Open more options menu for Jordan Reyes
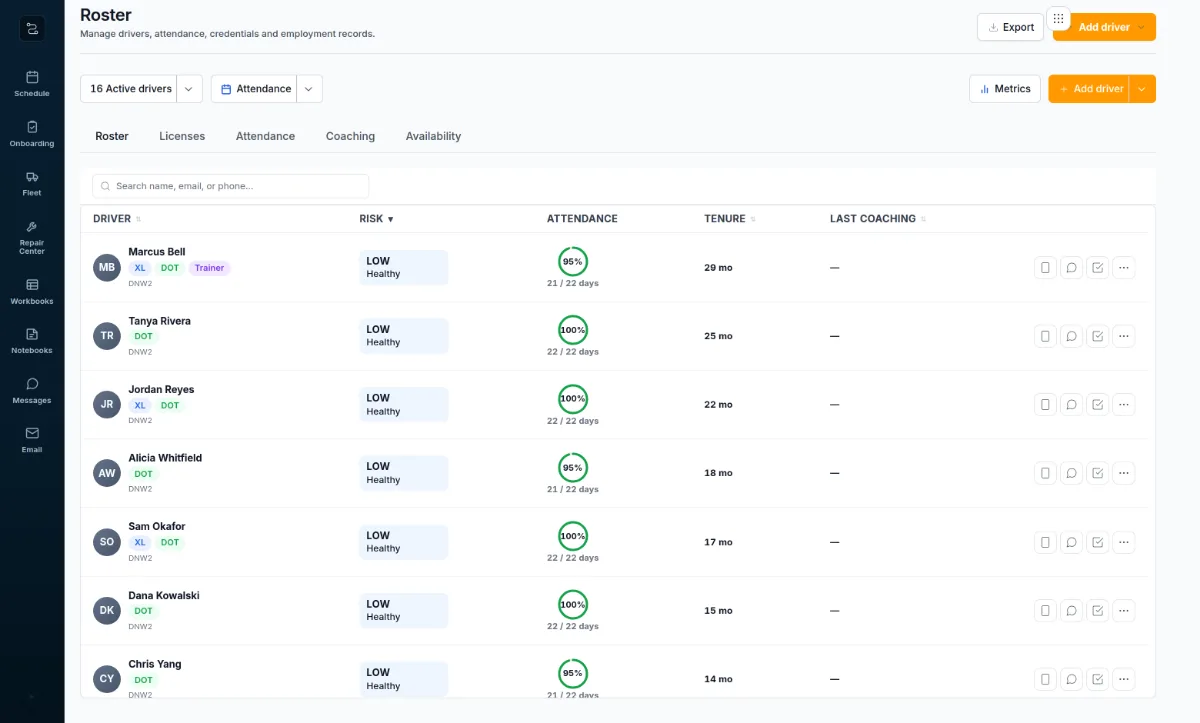1200x723 pixels. pos(1124,405)
